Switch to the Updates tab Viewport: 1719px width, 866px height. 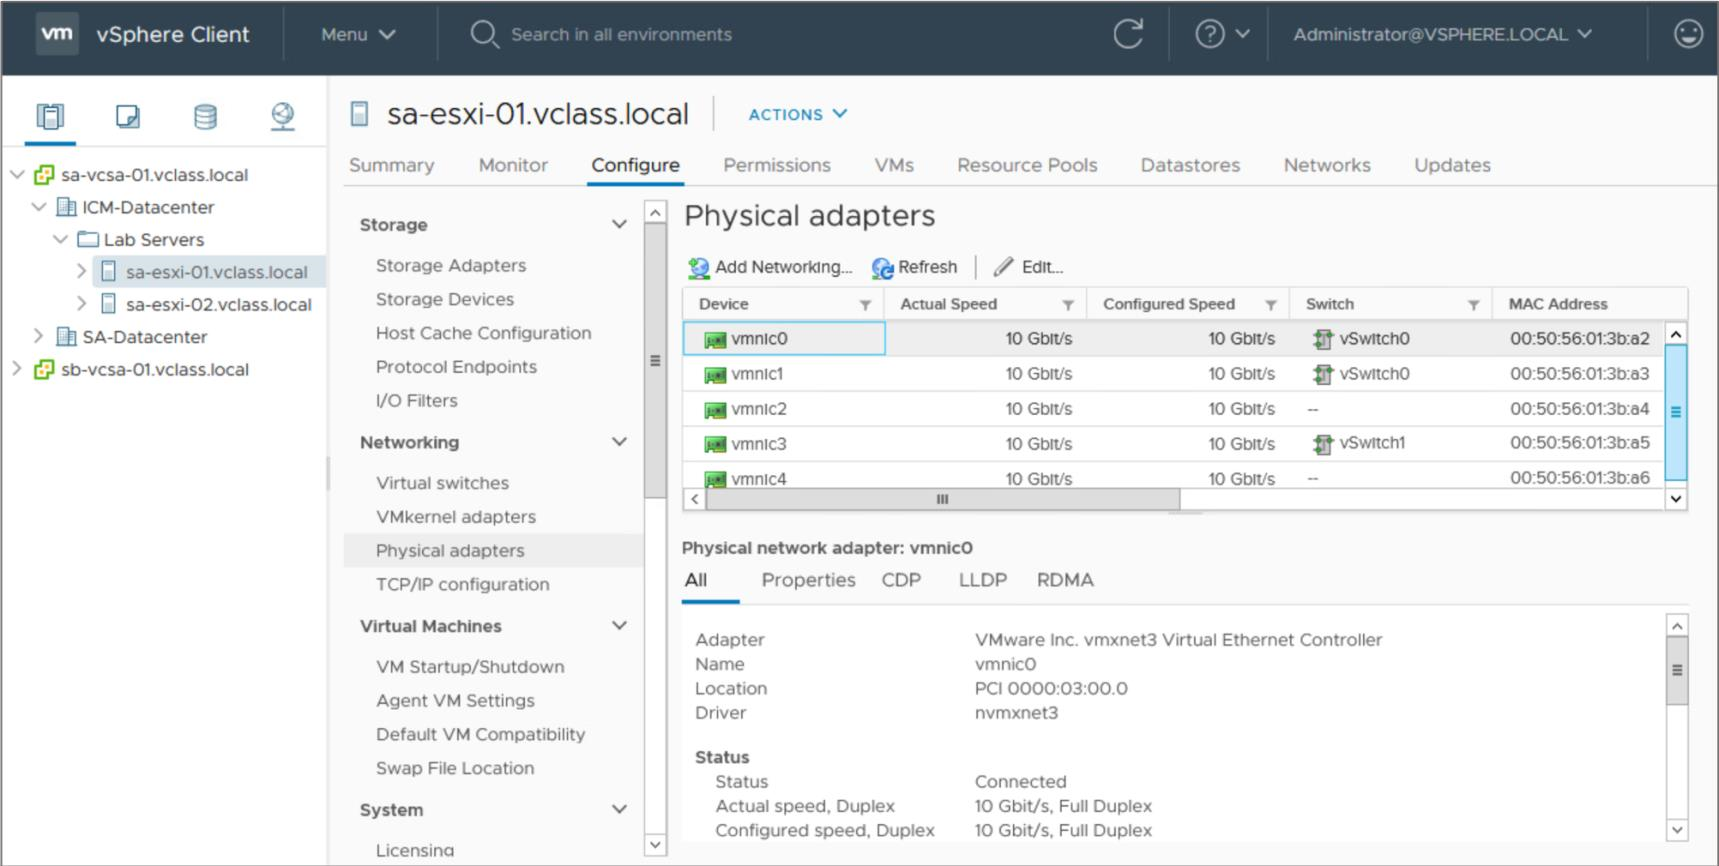[x=1452, y=165]
